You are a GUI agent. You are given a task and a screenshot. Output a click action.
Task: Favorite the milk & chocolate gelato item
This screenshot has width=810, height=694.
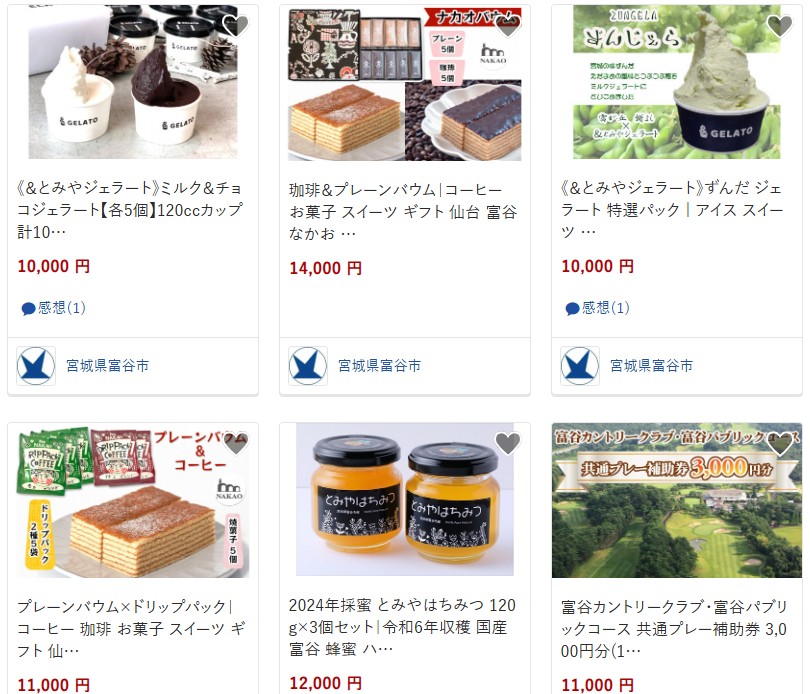tap(236, 25)
